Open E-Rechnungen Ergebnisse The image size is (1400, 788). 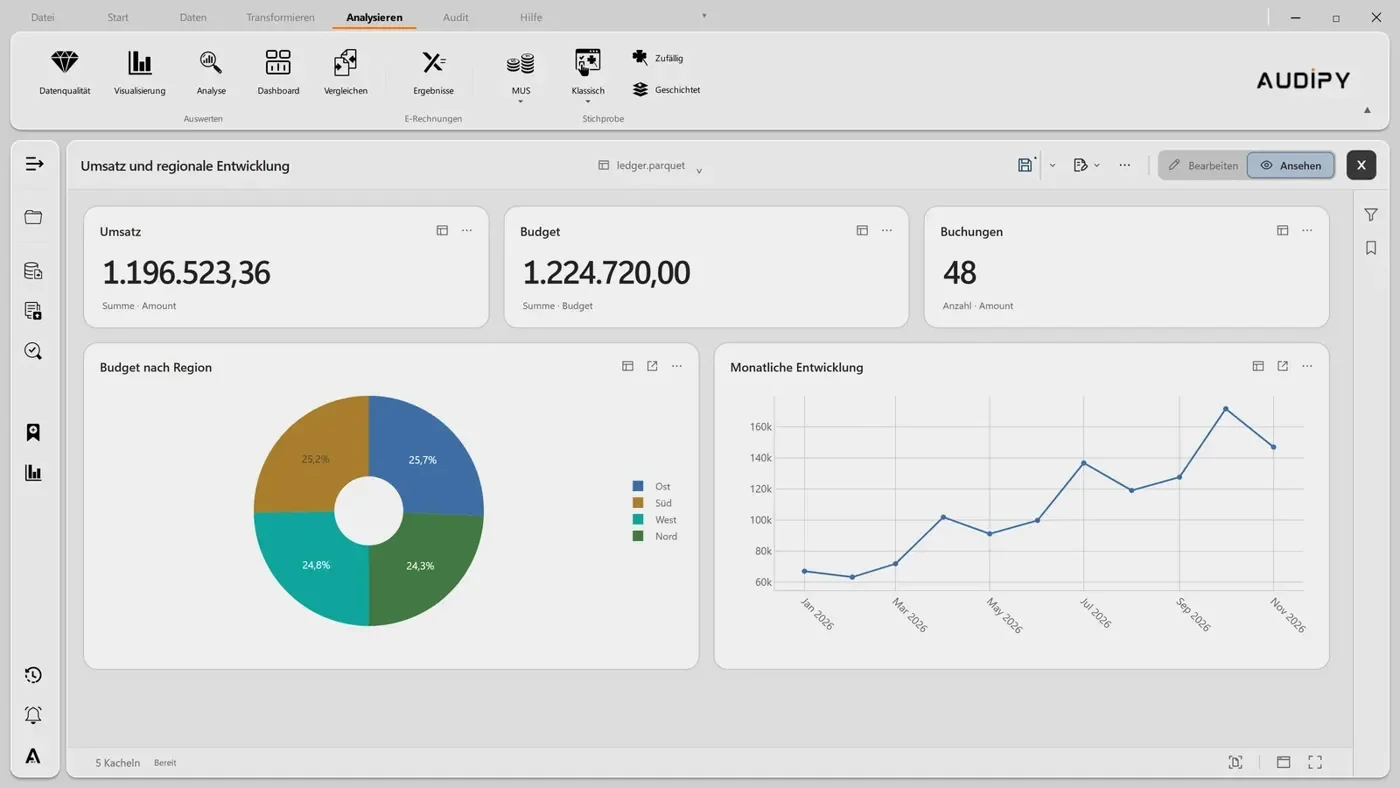click(x=433, y=73)
